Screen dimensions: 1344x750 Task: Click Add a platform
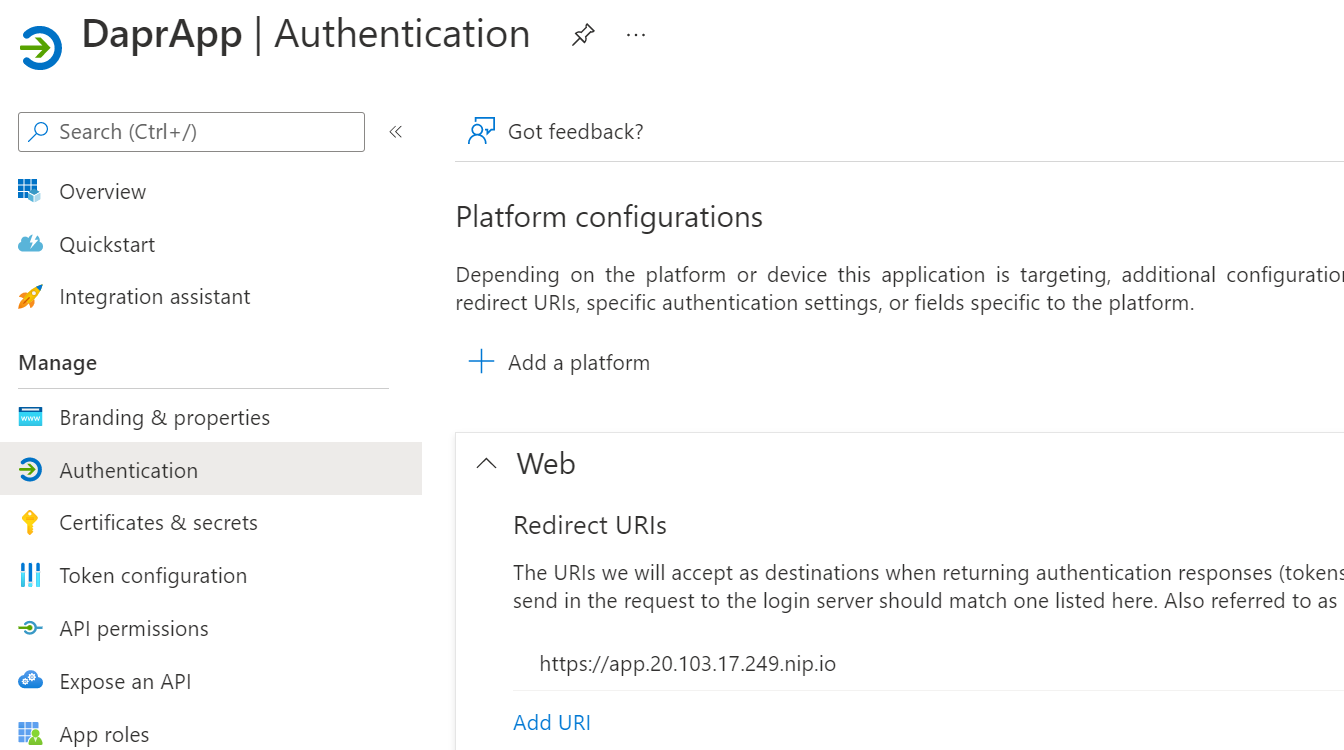point(578,362)
